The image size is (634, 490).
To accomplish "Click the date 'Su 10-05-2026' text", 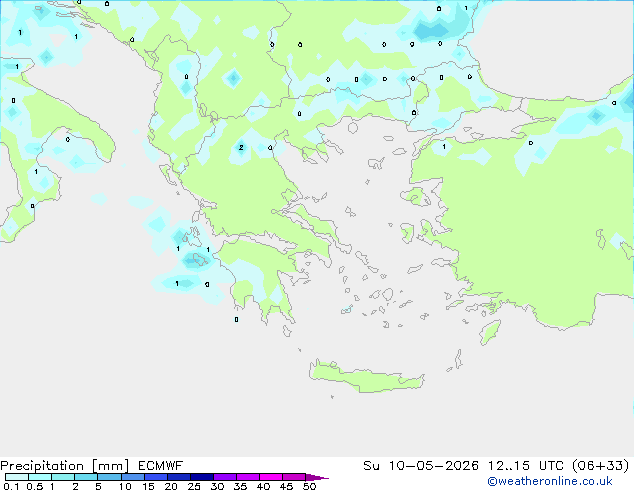I will pyautogui.click(x=421, y=466).
